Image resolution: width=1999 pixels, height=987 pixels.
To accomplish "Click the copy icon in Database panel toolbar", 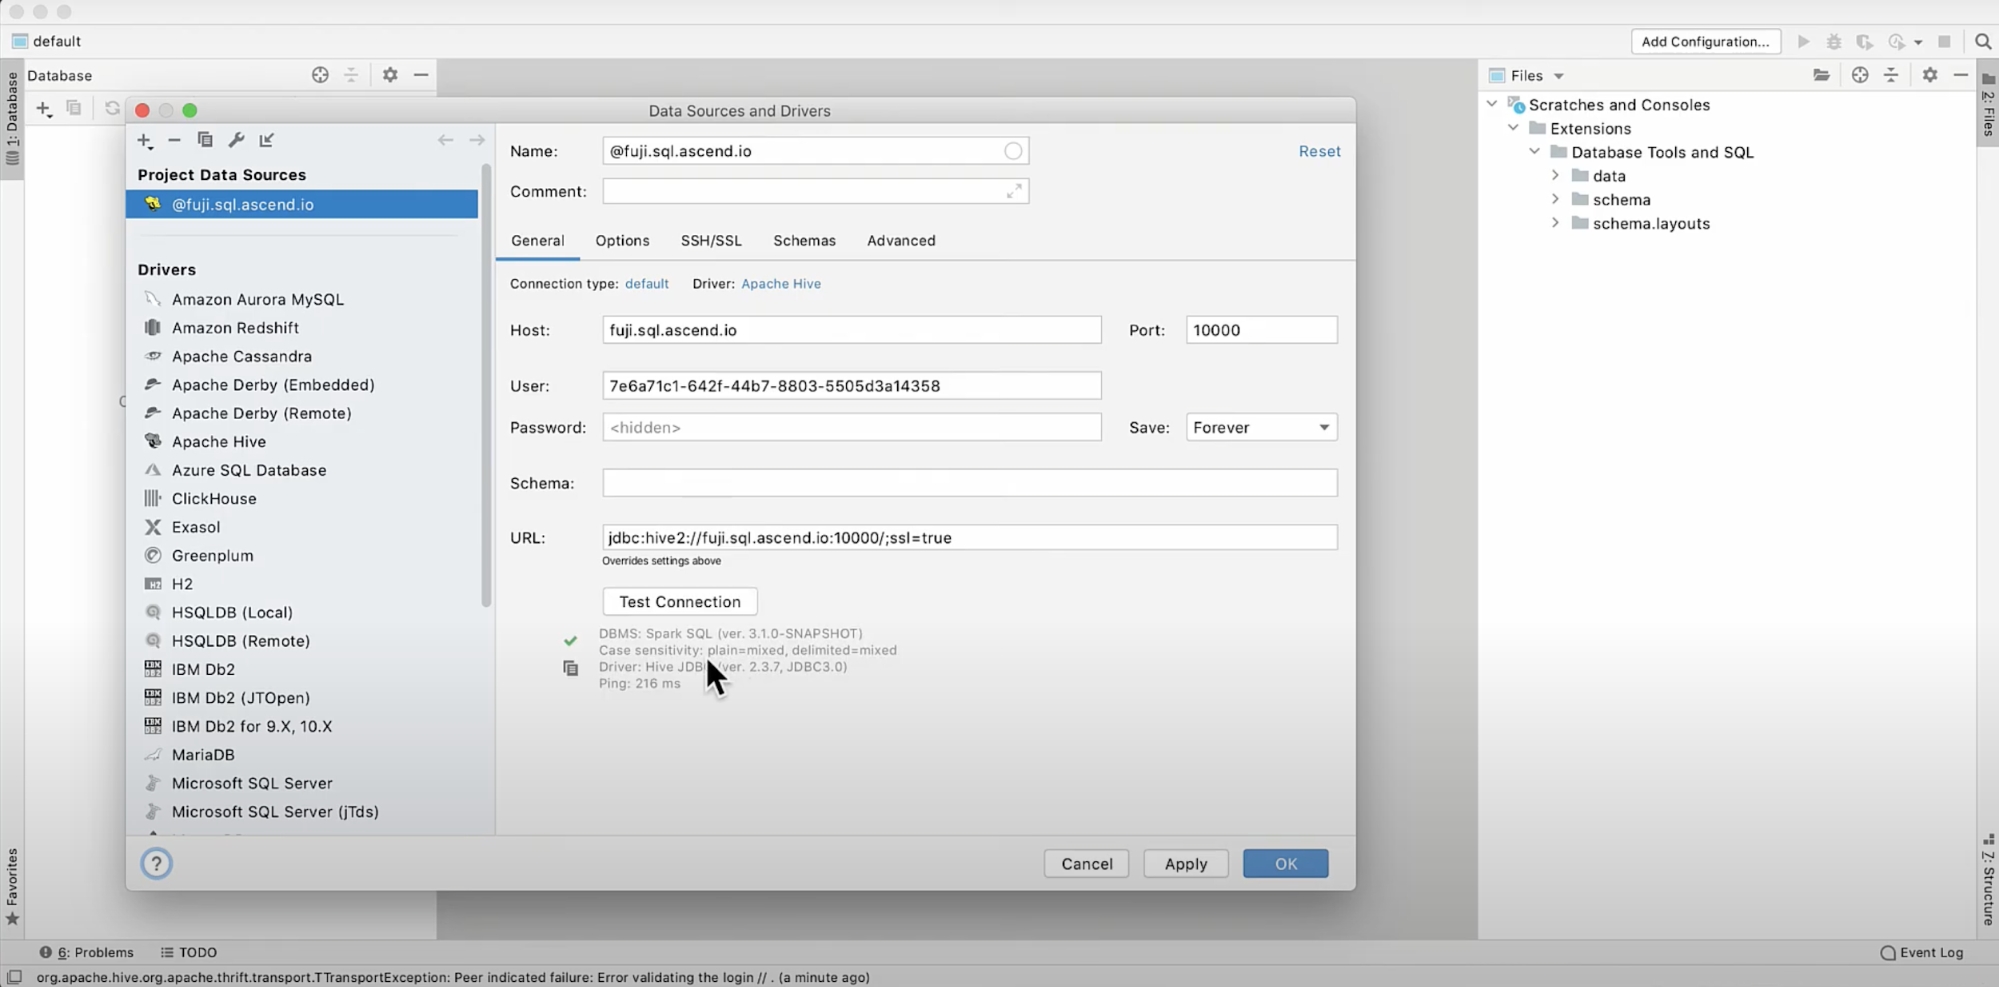I will pos(74,108).
